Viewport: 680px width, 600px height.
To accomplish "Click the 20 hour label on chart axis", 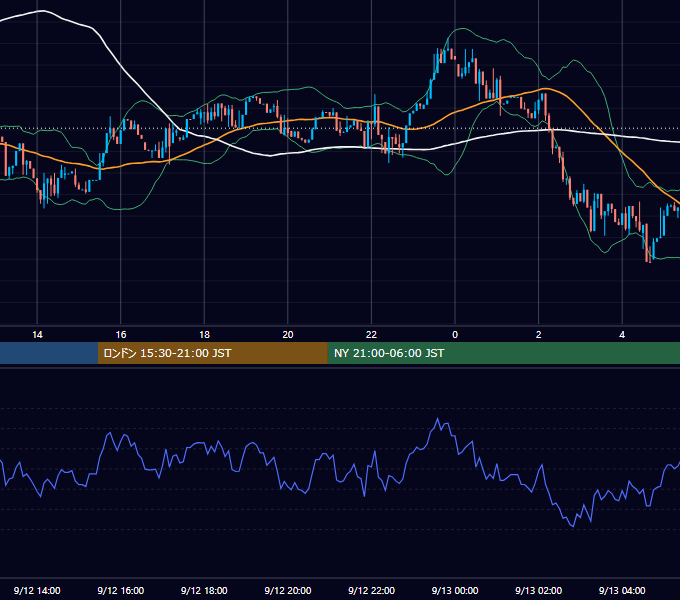I will (288, 335).
